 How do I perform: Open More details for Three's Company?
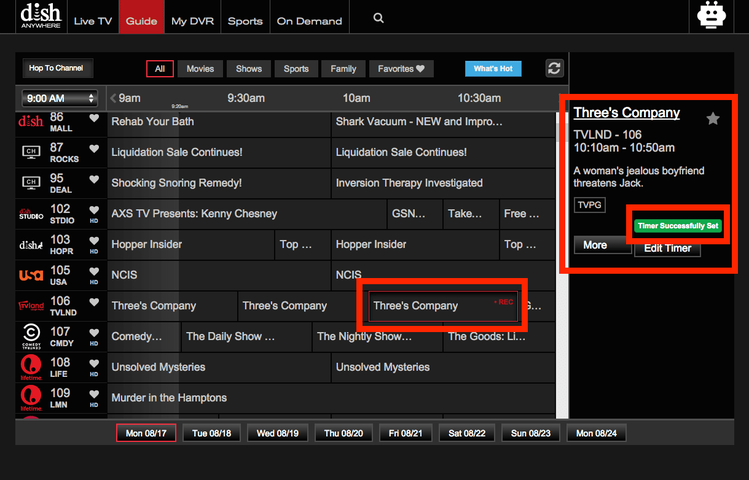[602, 245]
